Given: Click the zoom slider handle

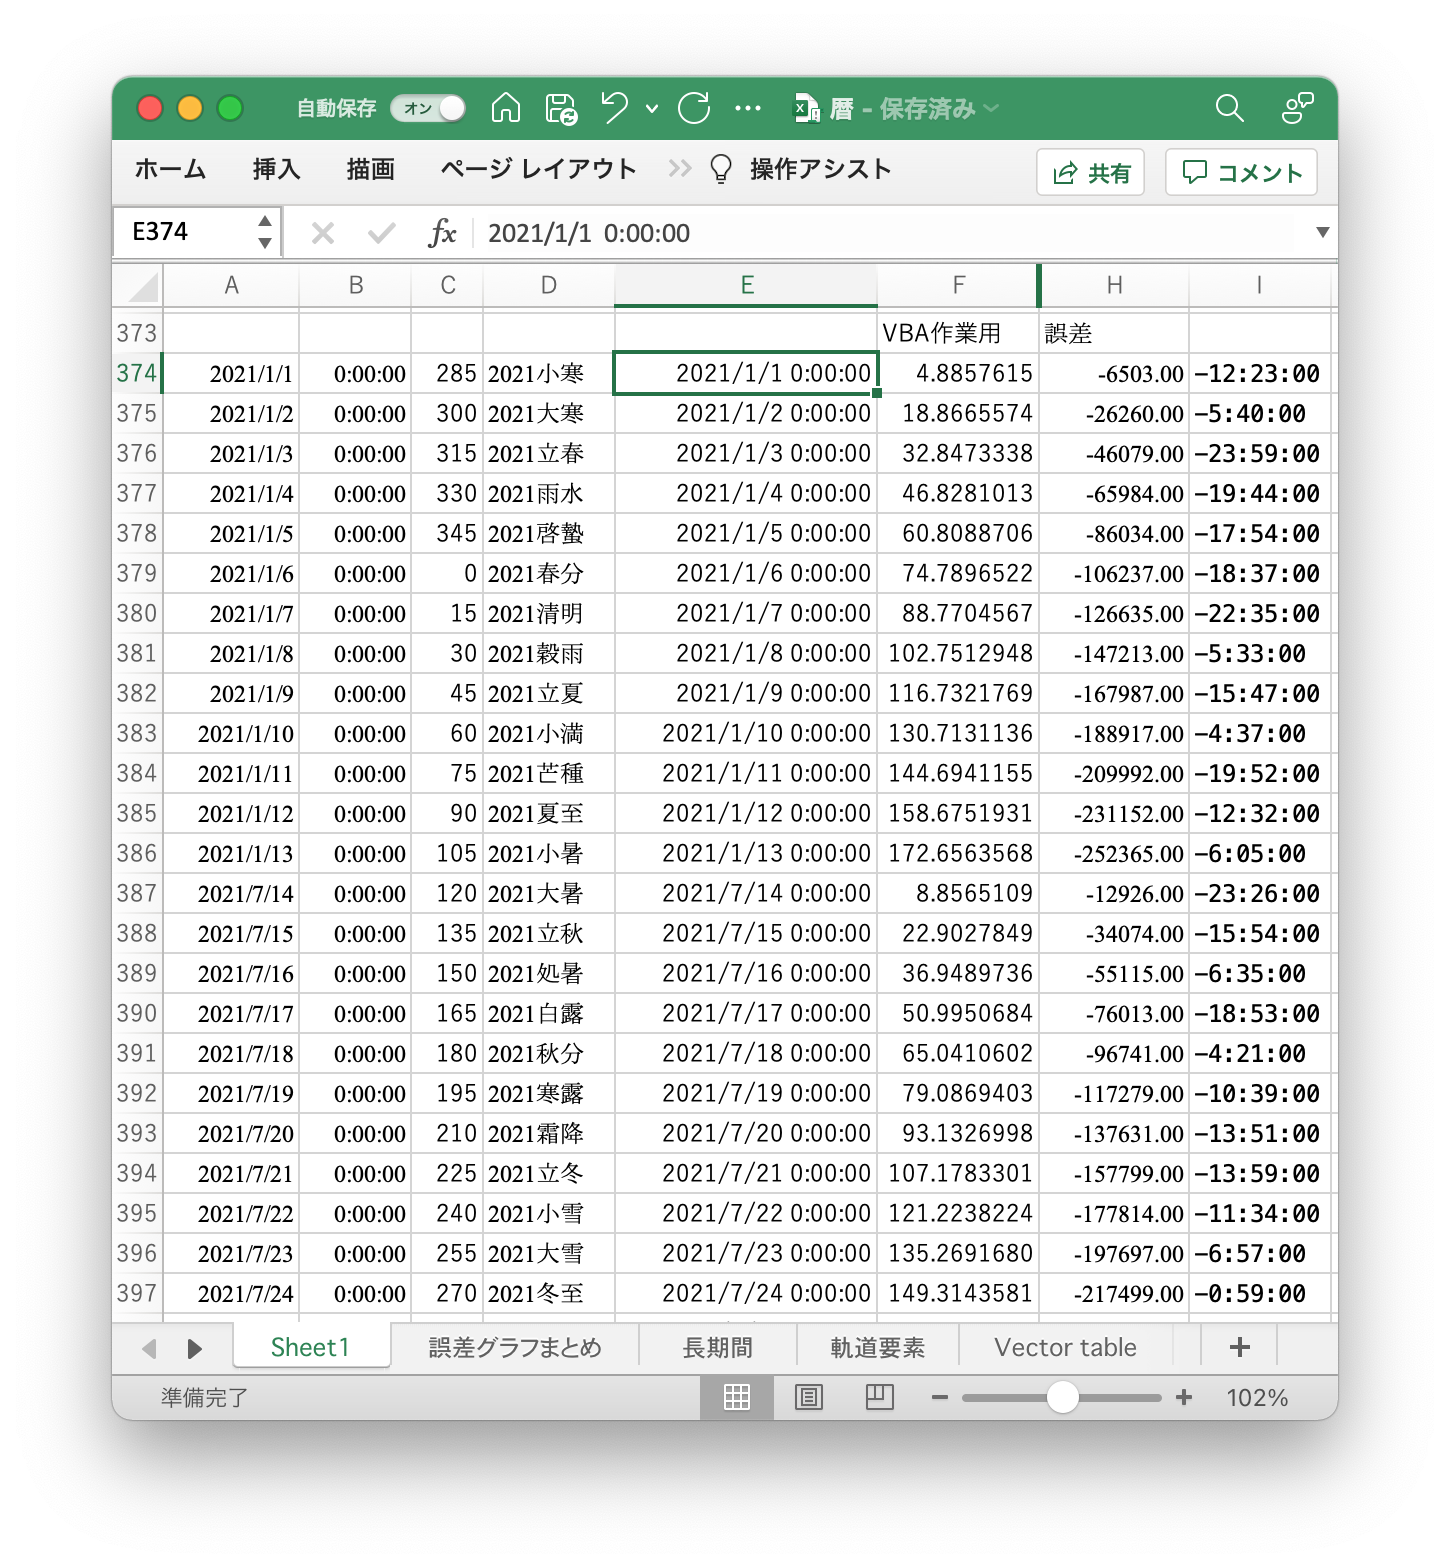Looking at the screenshot, I should pos(1062,1397).
